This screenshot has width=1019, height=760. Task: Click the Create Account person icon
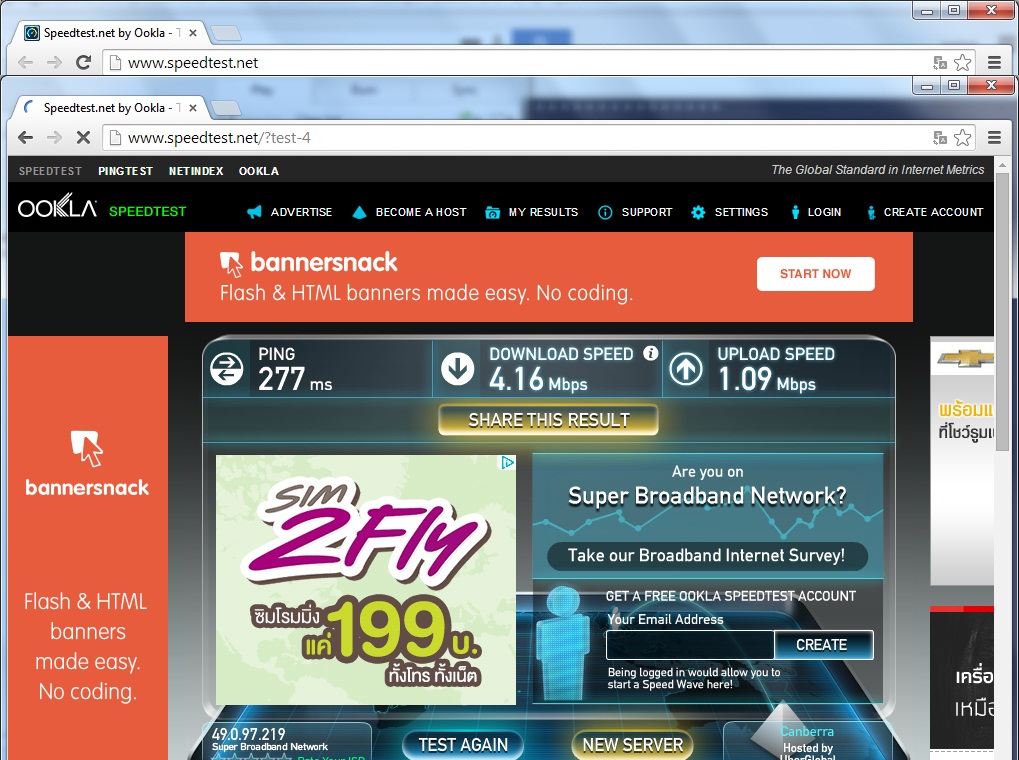pyautogui.click(x=871, y=212)
